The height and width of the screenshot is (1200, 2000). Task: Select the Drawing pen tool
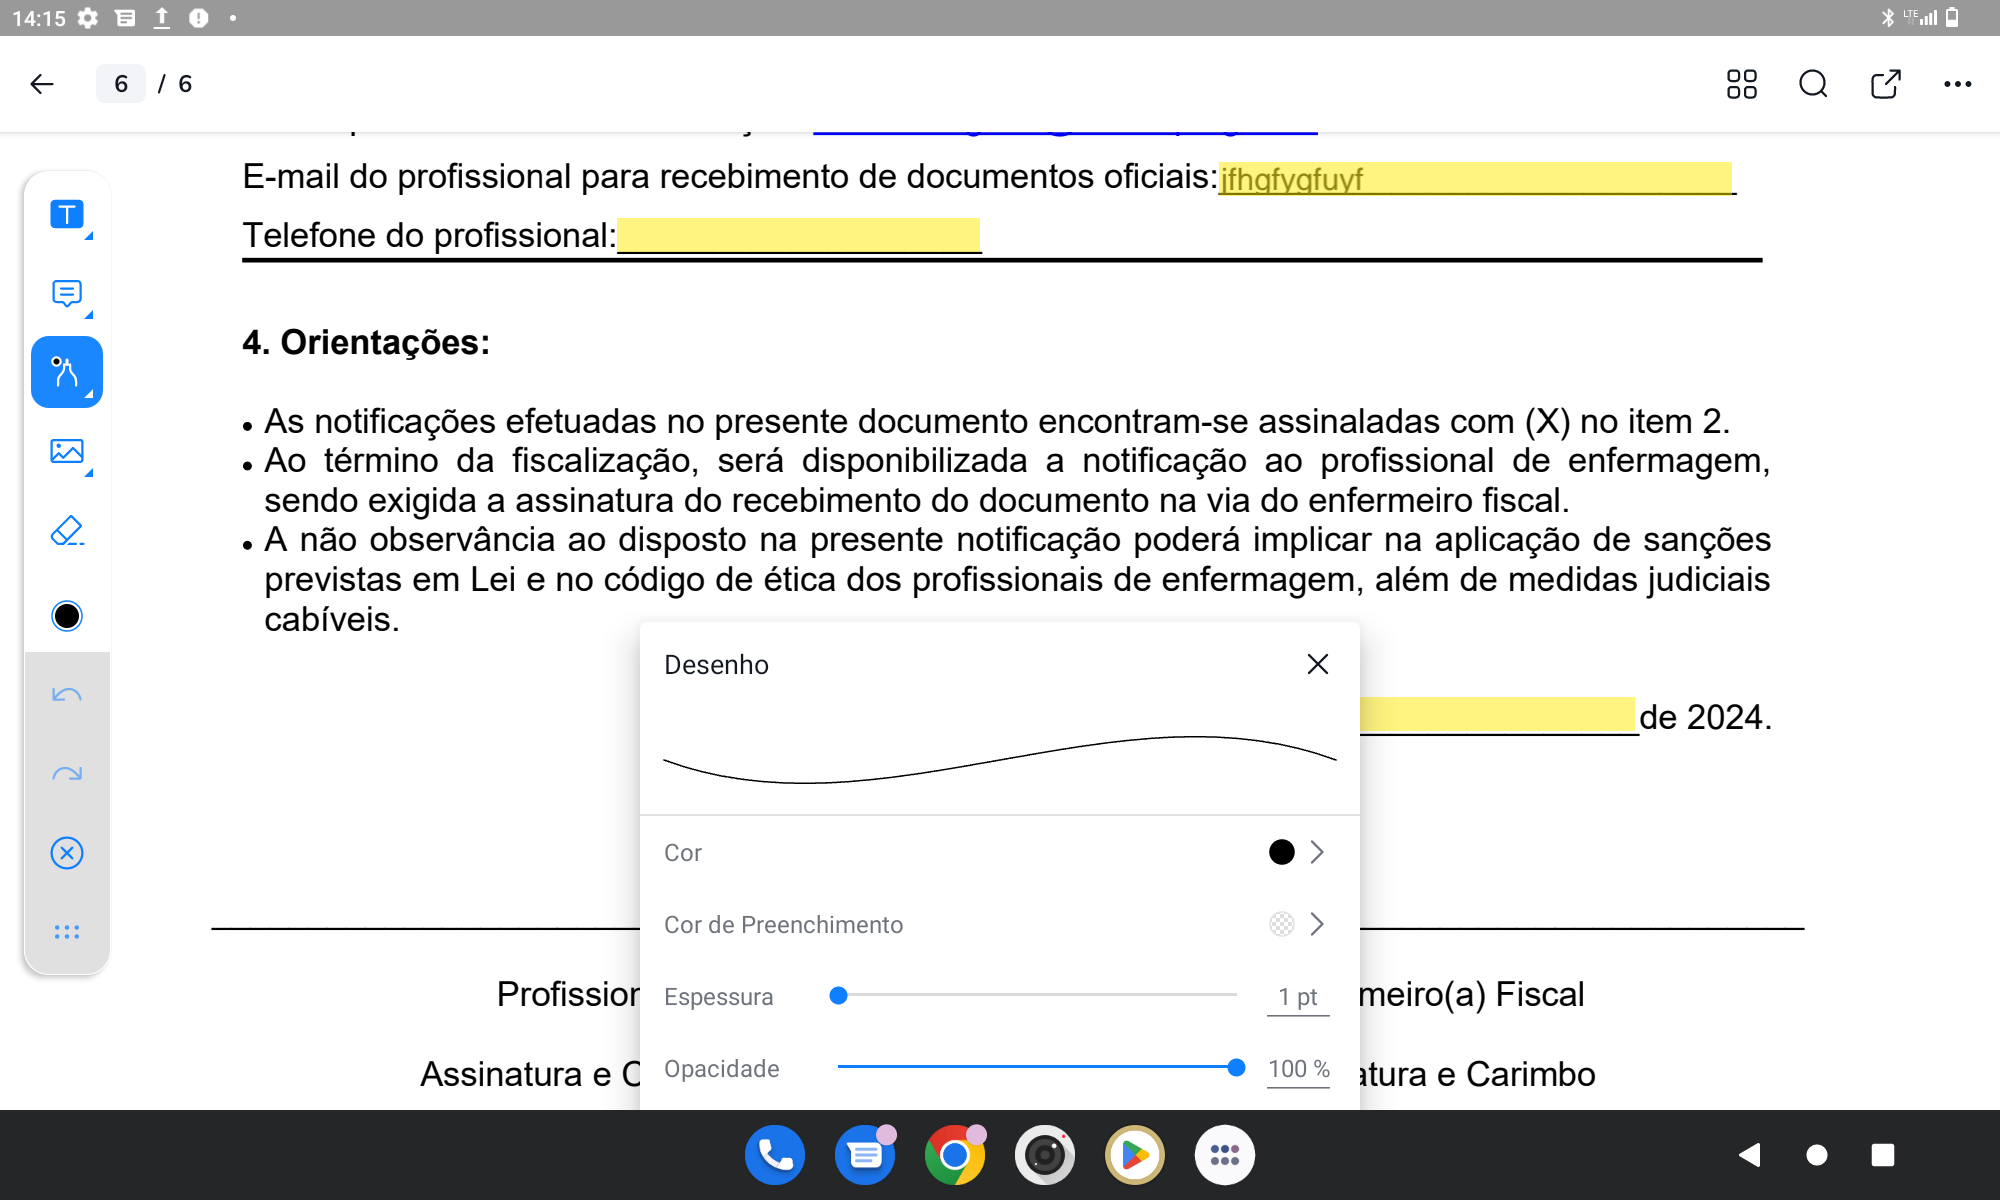click(x=67, y=372)
